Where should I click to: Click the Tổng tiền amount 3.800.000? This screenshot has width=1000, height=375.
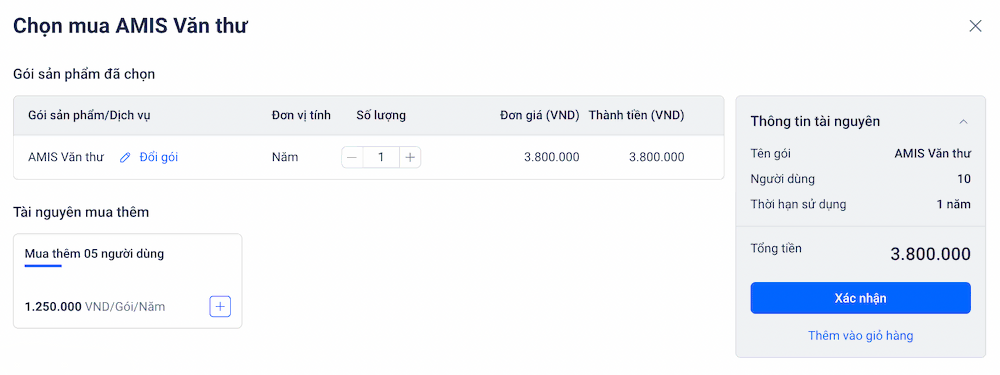930,254
